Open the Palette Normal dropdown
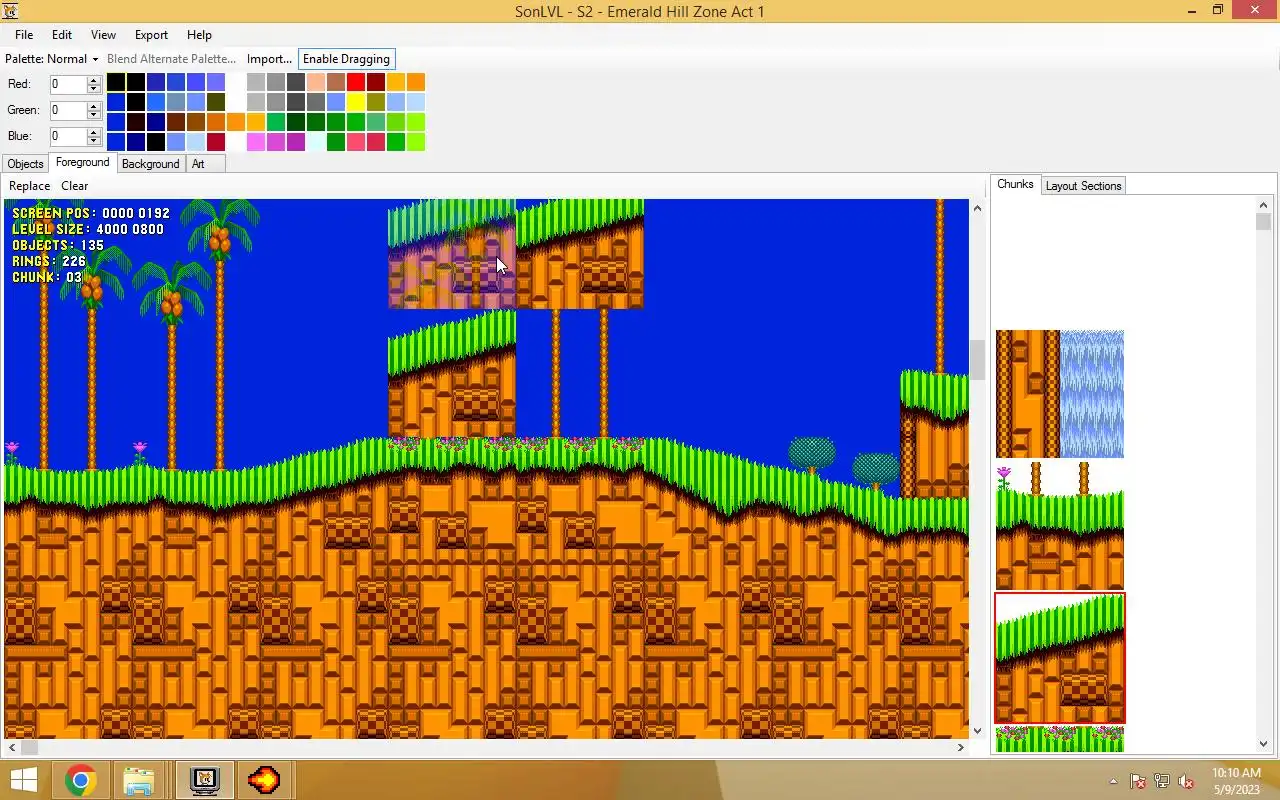The height and width of the screenshot is (800, 1280). [52, 59]
